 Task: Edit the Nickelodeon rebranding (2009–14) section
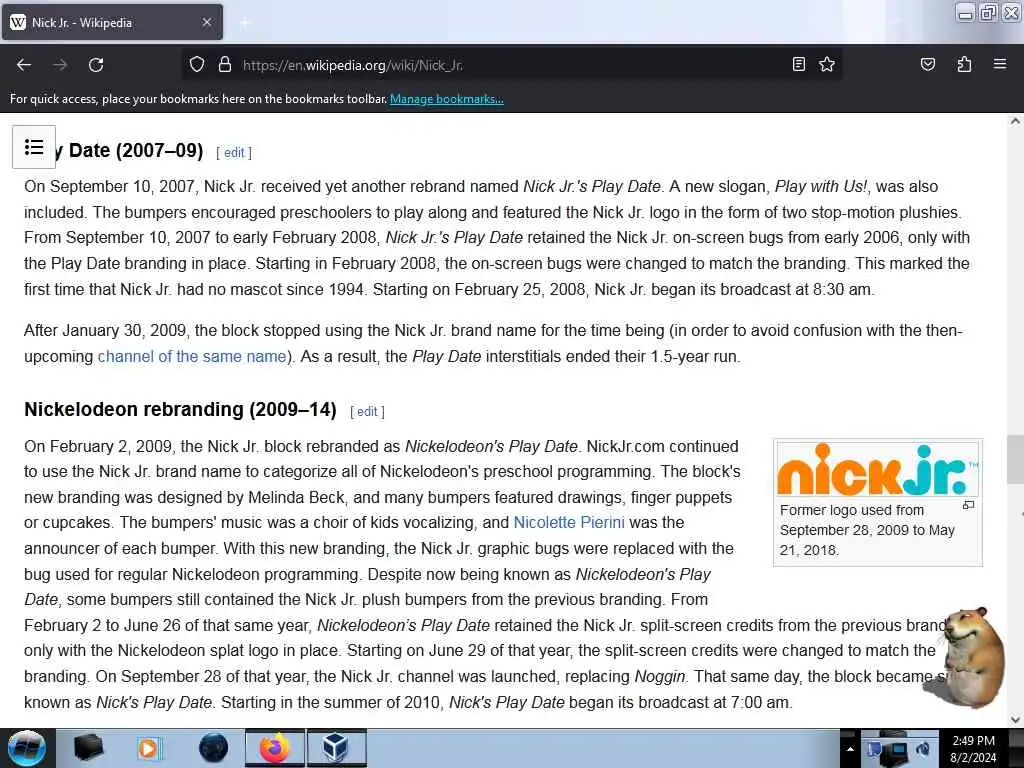(367, 411)
